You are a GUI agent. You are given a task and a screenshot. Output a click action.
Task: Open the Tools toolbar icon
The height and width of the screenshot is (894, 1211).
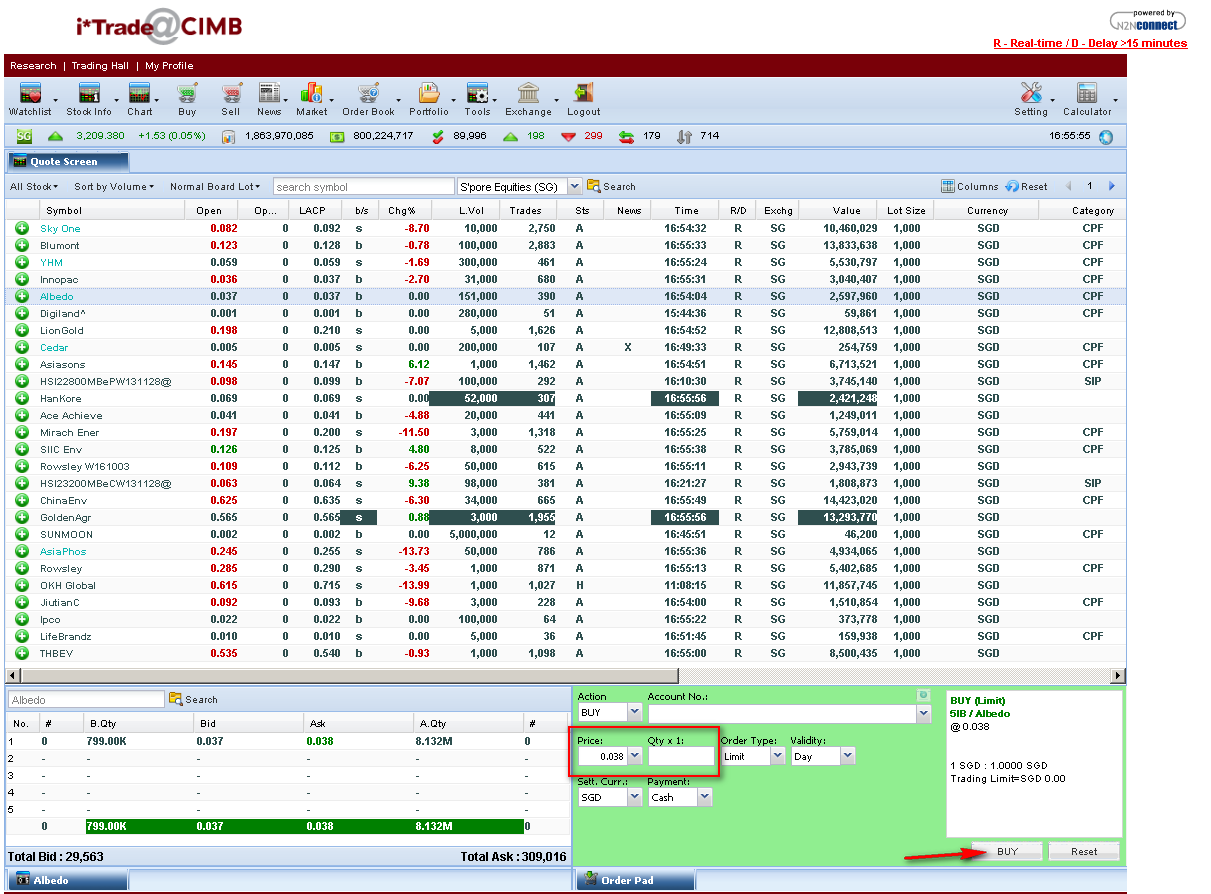pos(477,94)
